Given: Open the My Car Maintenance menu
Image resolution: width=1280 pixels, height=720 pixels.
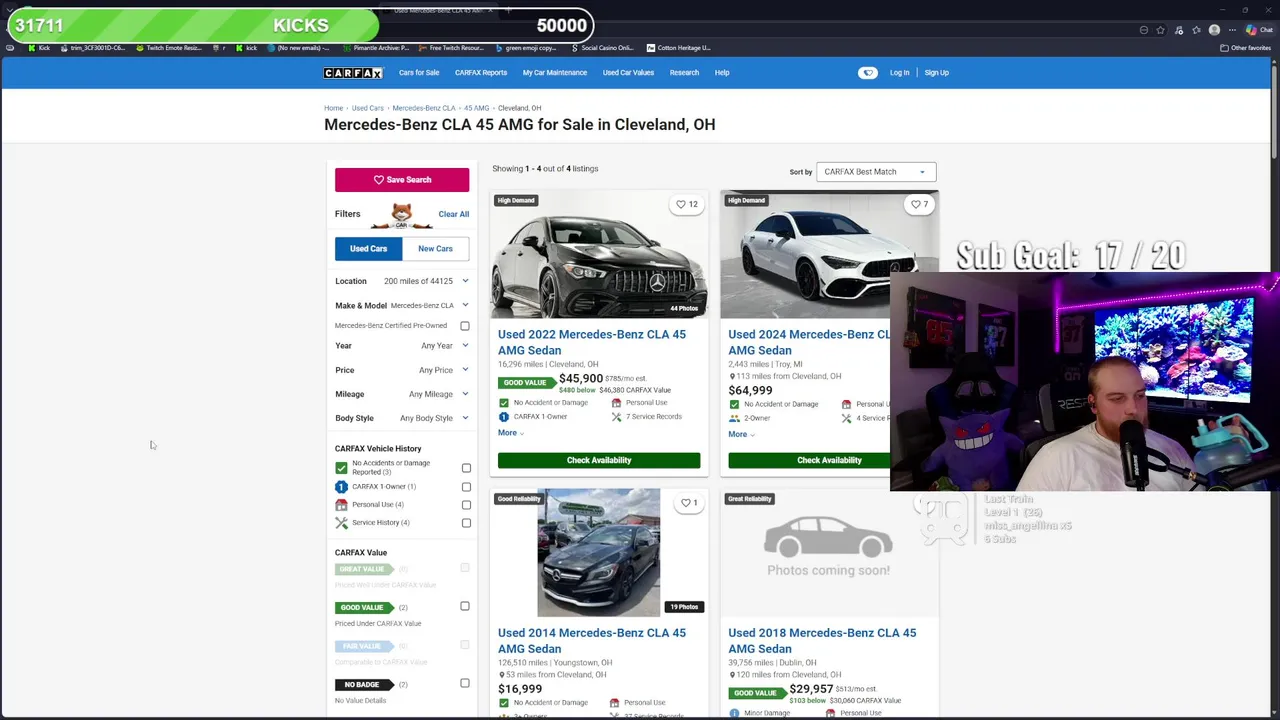Looking at the screenshot, I should click(555, 73).
